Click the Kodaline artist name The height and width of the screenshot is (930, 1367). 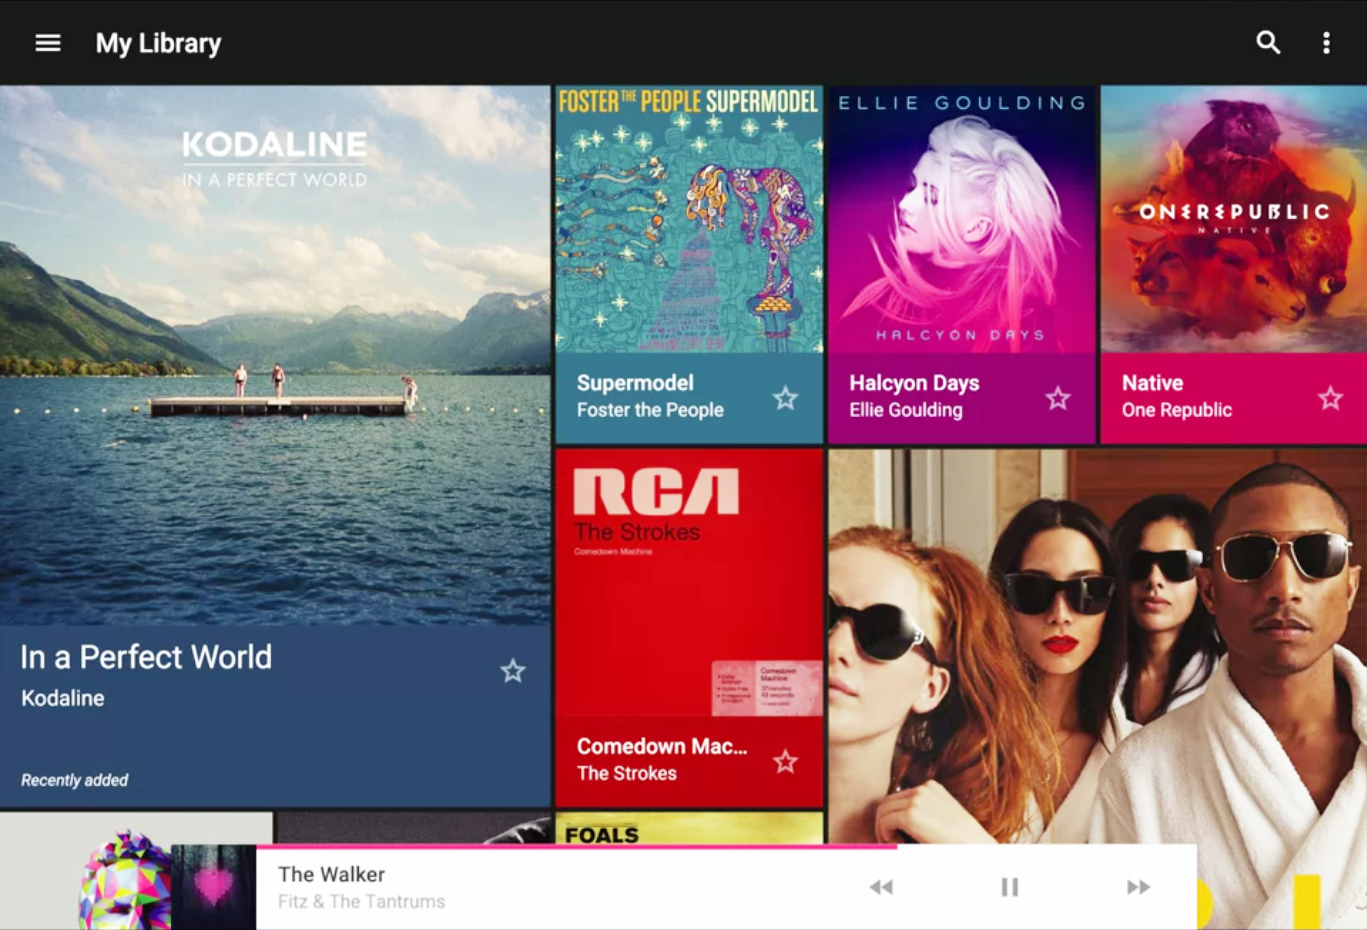[63, 698]
